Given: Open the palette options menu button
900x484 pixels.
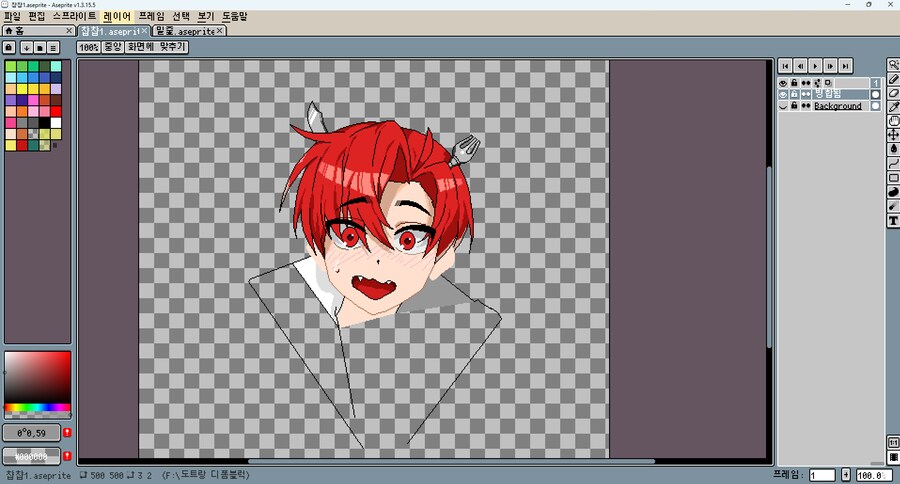Looking at the screenshot, I should point(53,47).
